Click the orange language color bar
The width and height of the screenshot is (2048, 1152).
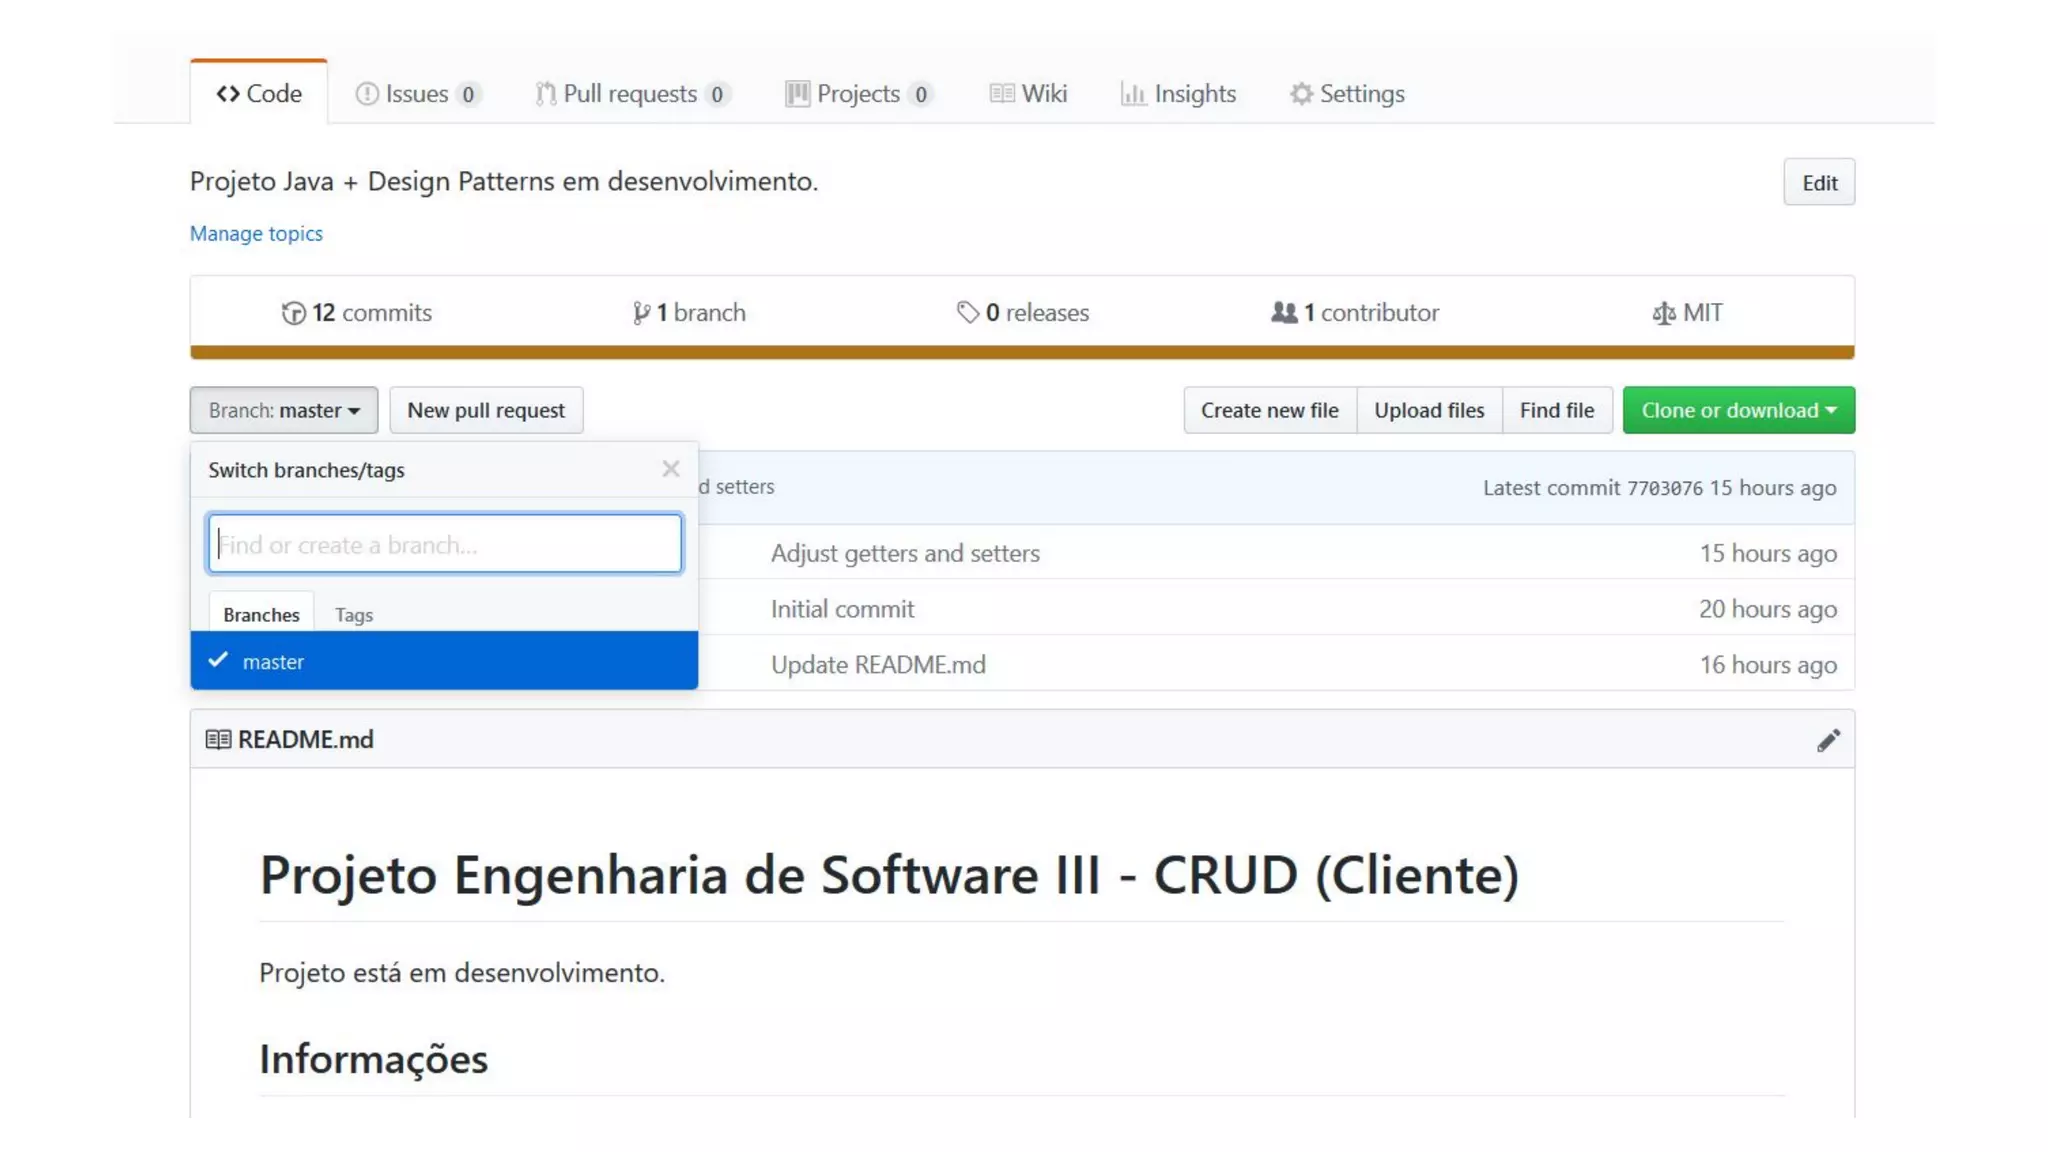(x=1022, y=352)
